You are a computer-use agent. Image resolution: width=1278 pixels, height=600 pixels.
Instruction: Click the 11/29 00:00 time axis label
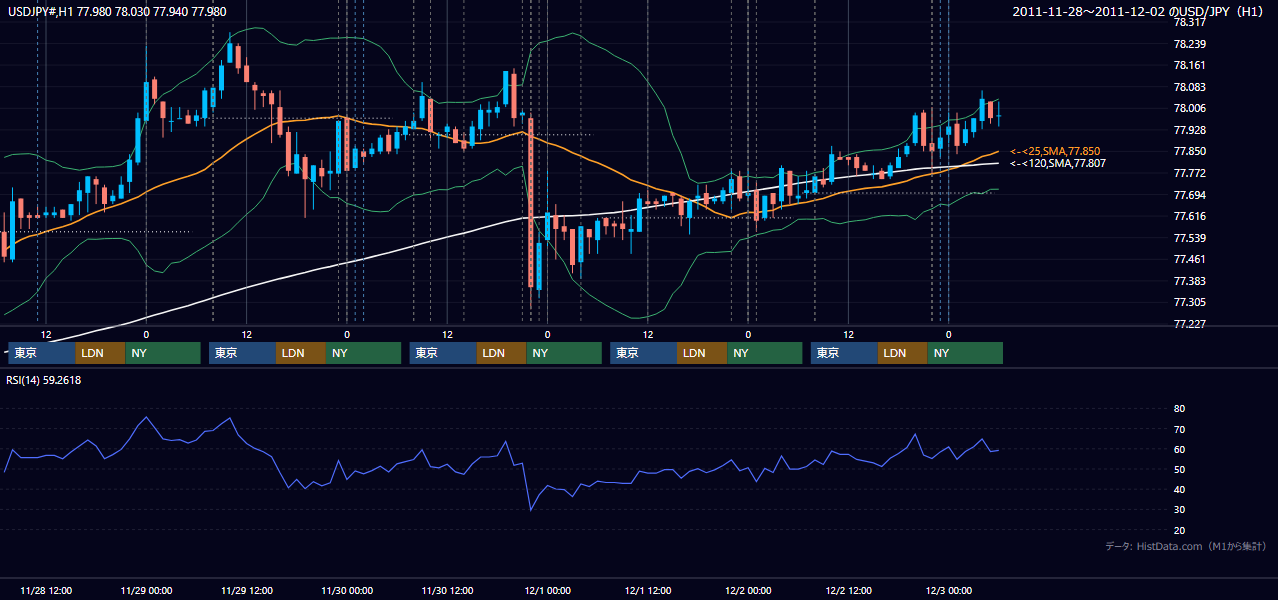tap(146, 590)
